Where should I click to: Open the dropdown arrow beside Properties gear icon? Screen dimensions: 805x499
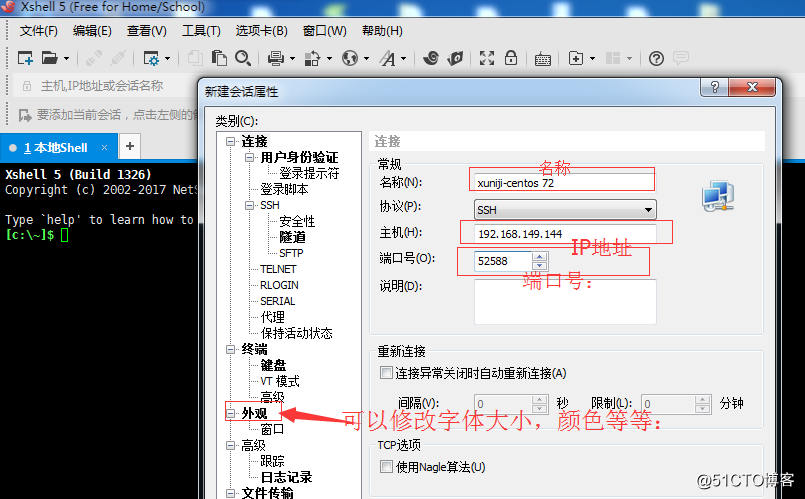click(x=167, y=59)
